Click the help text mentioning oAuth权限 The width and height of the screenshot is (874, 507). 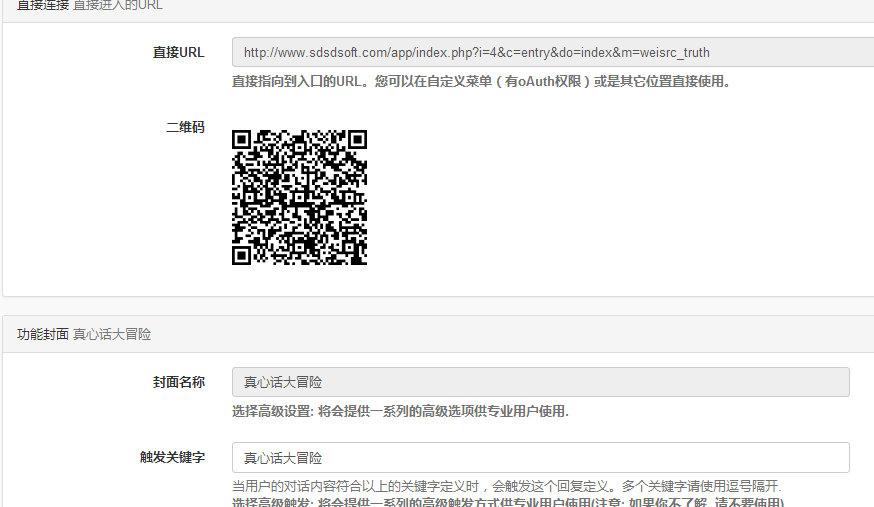[x=482, y=81]
